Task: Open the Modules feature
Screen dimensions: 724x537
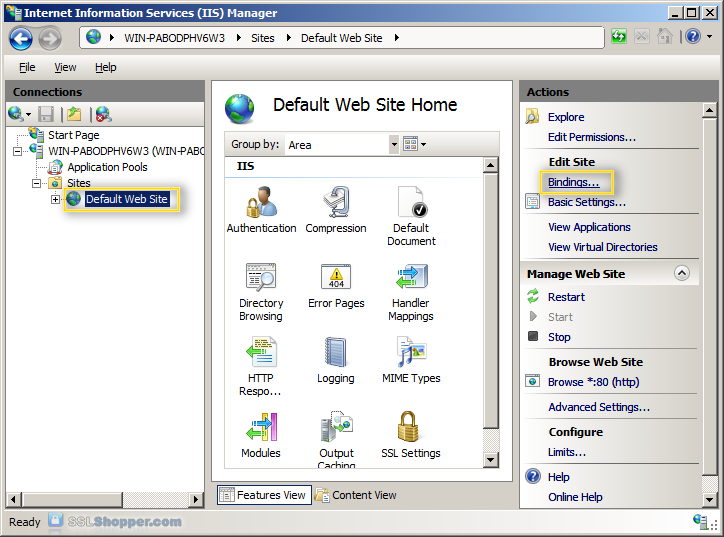Action: pyautogui.click(x=261, y=435)
